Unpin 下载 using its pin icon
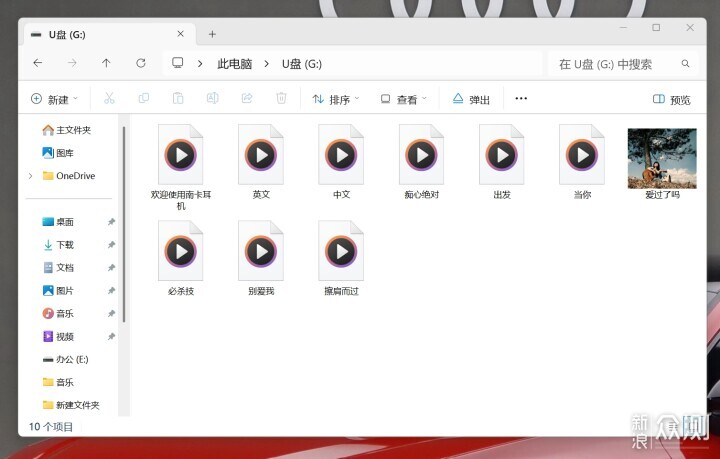Image resolution: width=720 pixels, height=459 pixels. pyautogui.click(x=111, y=245)
